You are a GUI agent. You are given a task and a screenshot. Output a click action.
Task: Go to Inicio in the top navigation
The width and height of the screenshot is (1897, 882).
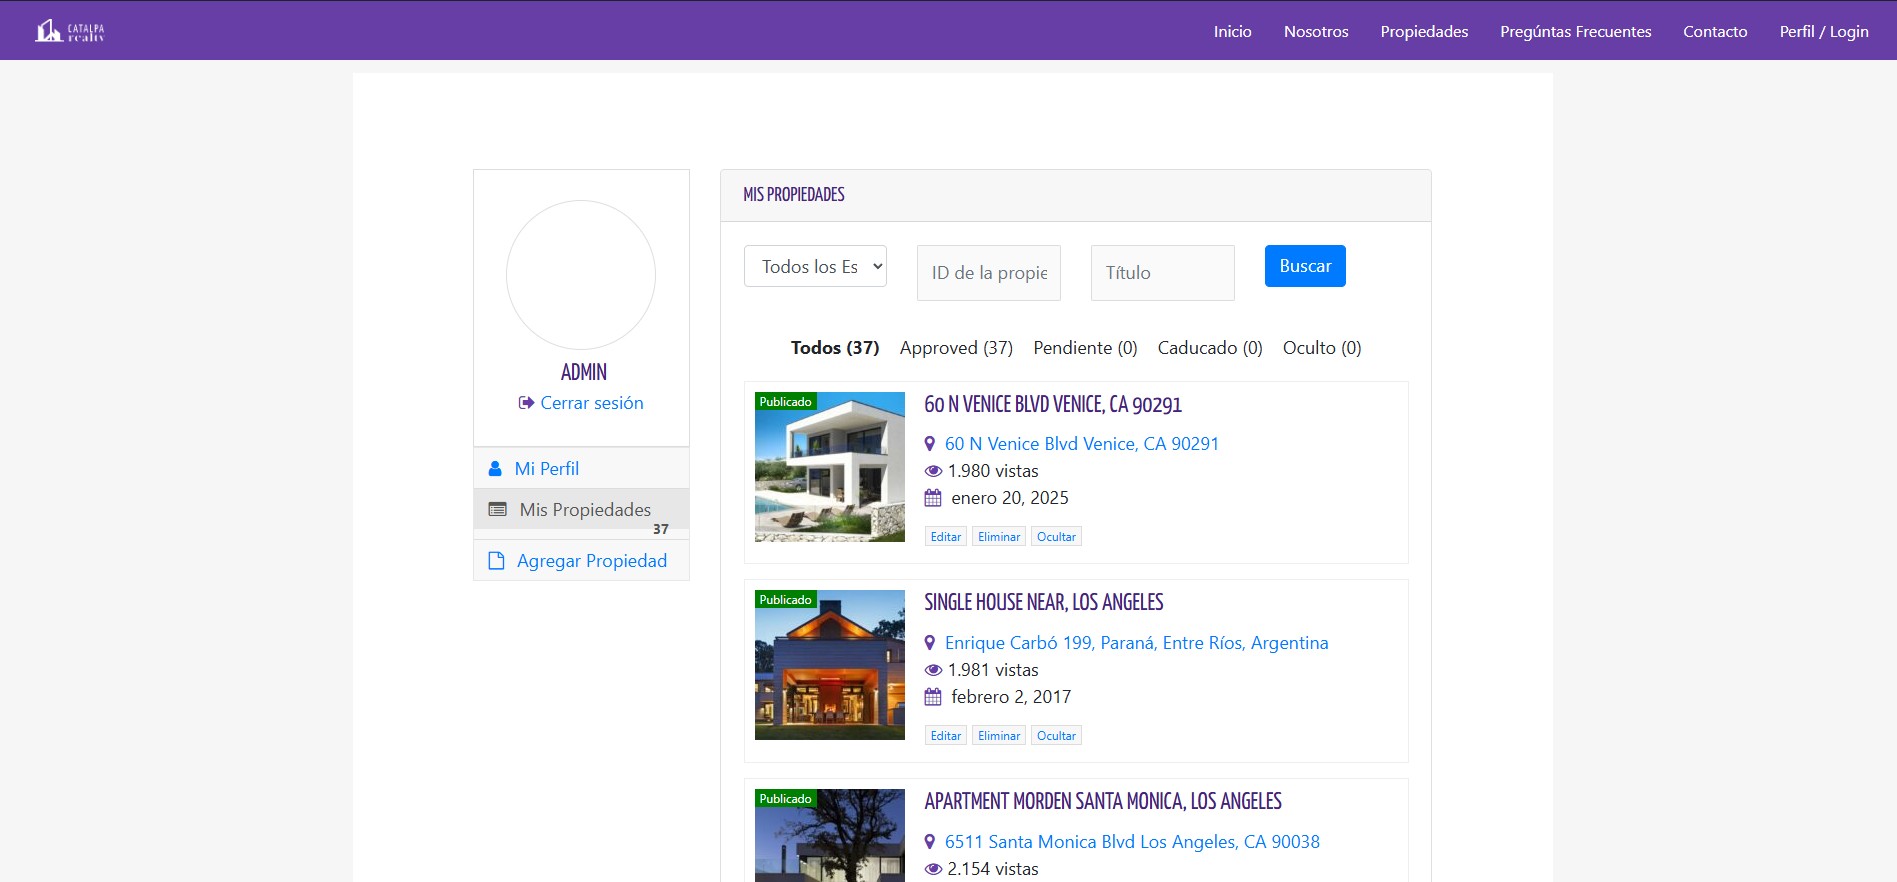tap(1232, 31)
